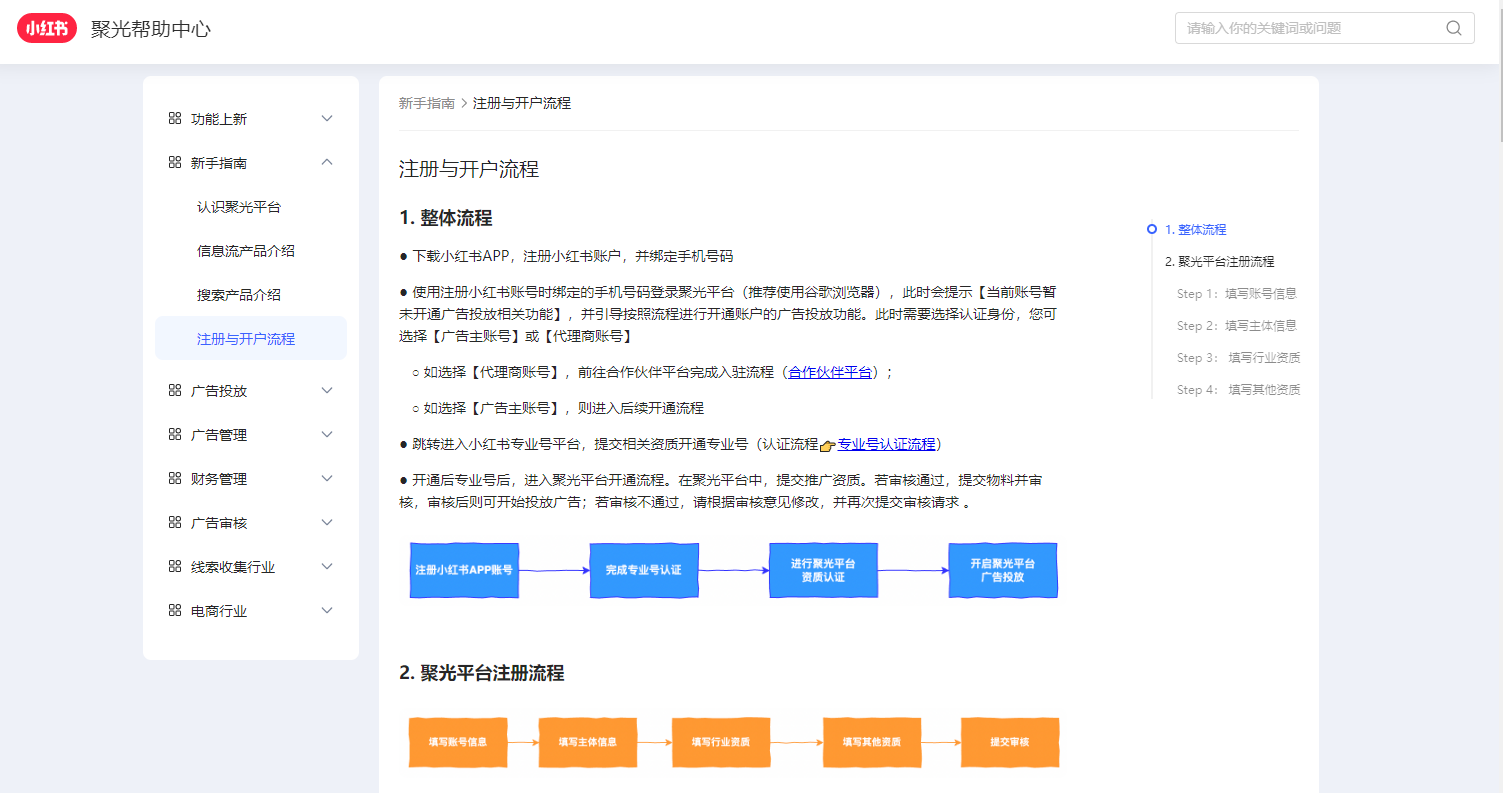Click orange 提交审核 flowchart box

[x=1010, y=742]
